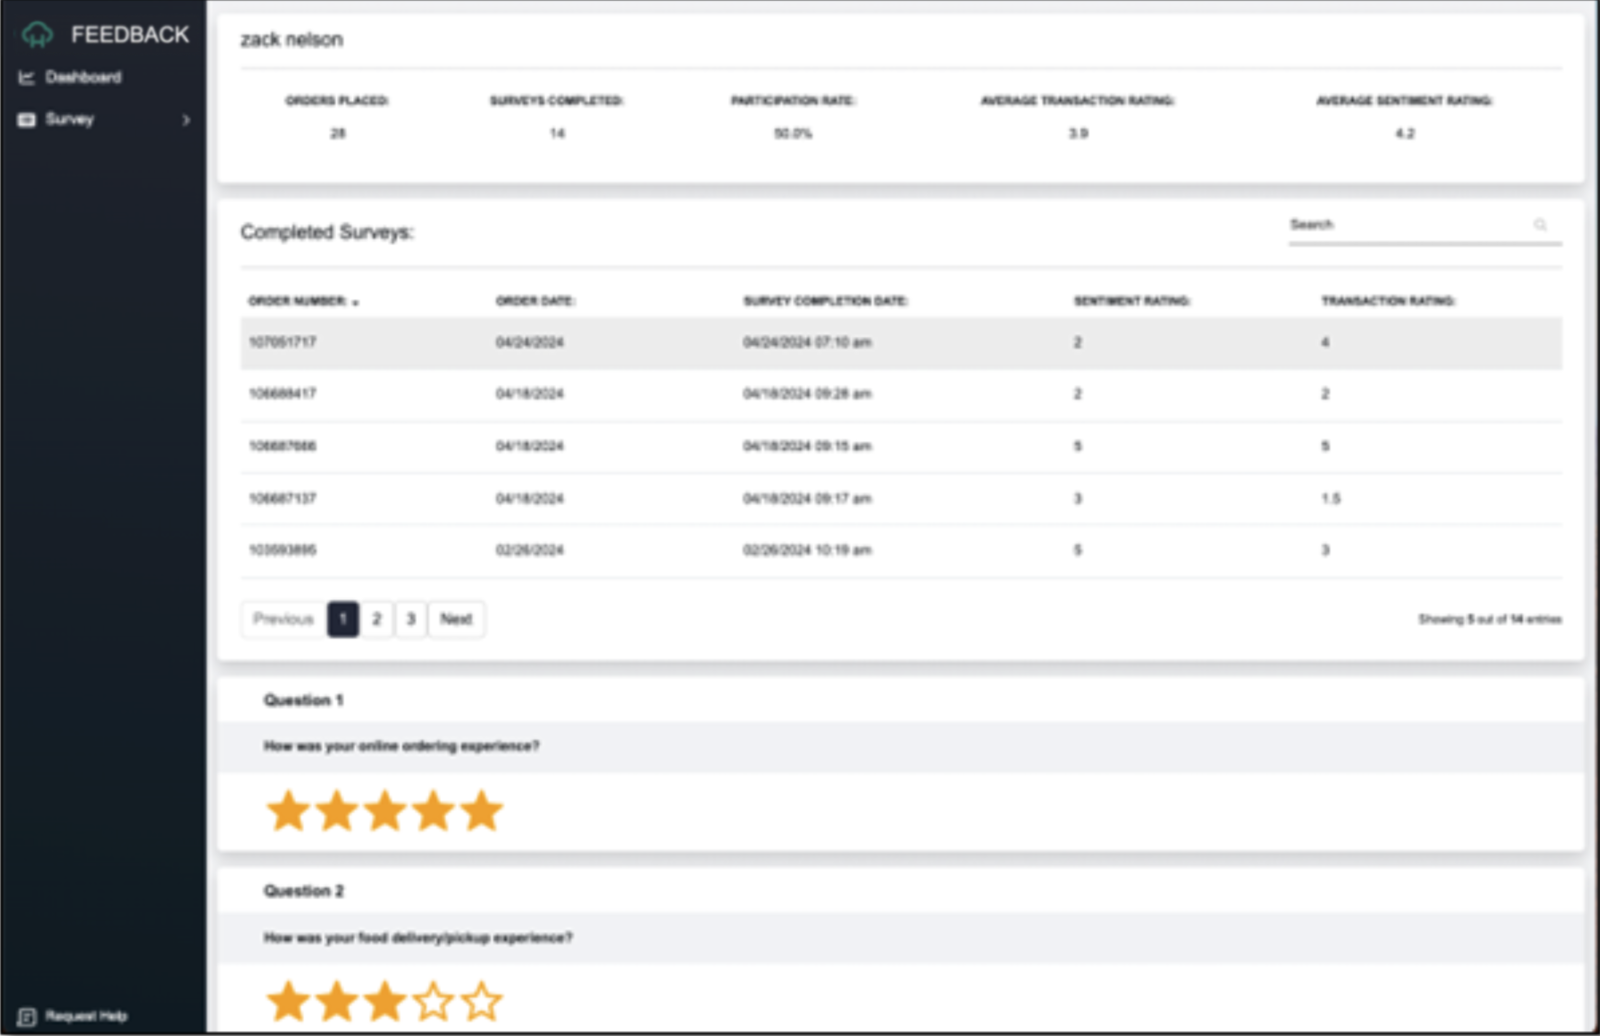Select the fifth star for Question 1
The height and width of the screenshot is (1036, 1600).
pos(482,810)
